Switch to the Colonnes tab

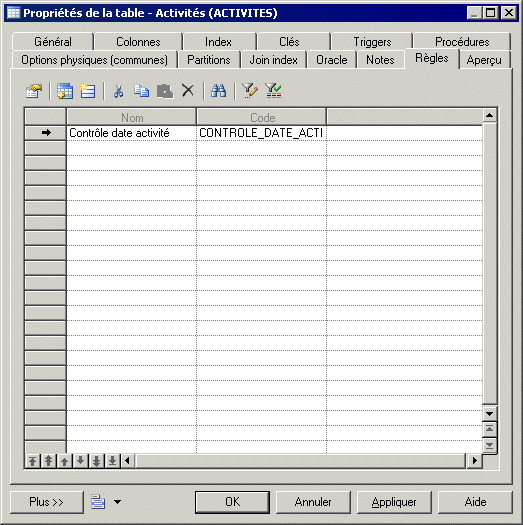pyautogui.click(x=138, y=42)
